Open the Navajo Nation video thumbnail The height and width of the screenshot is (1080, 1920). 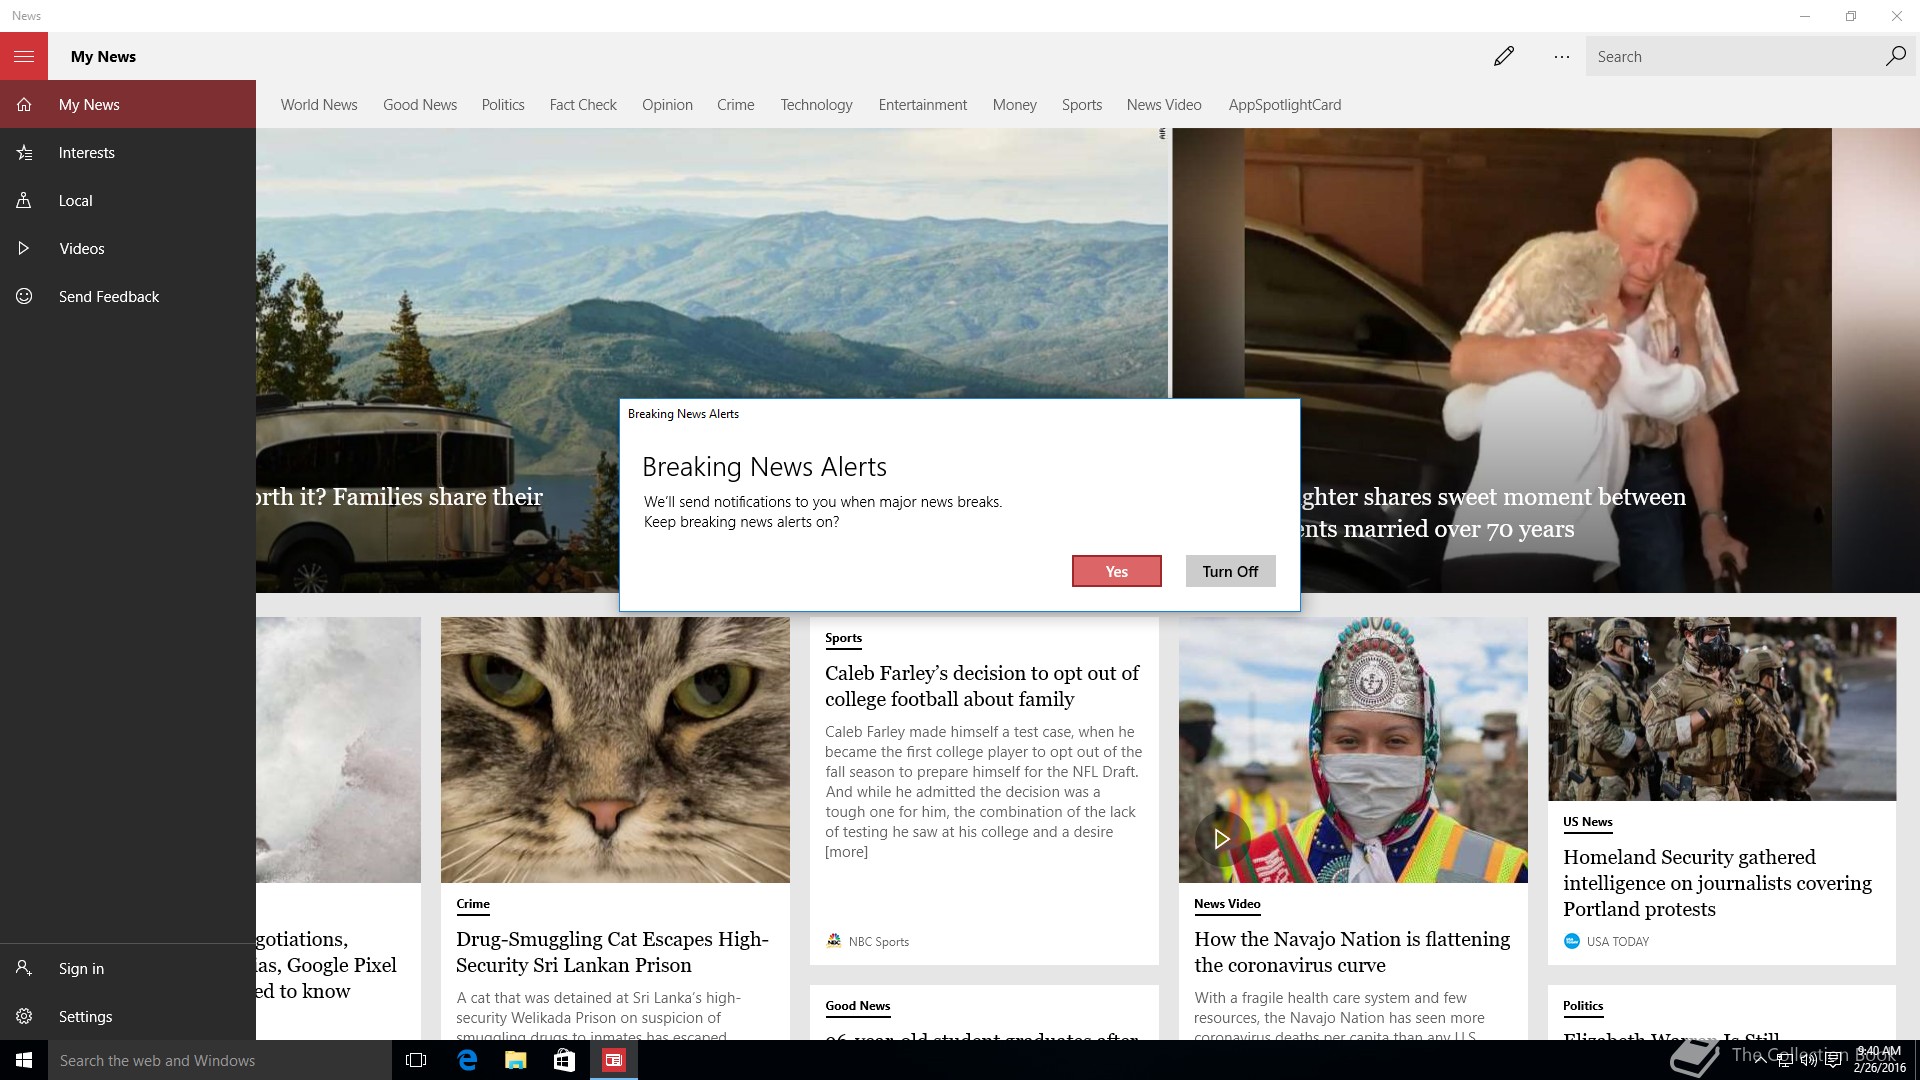pos(1353,749)
